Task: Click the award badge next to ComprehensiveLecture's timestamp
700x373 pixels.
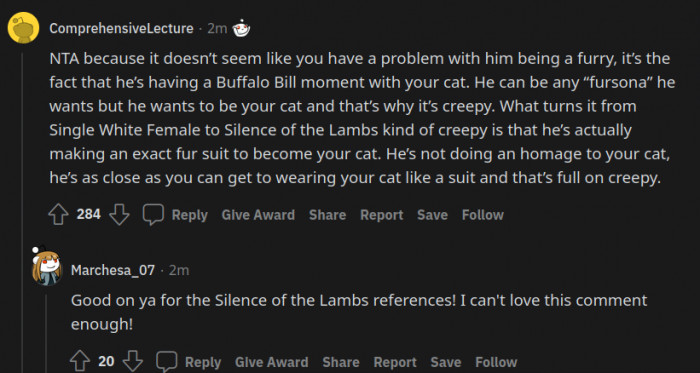Action: 242,29
